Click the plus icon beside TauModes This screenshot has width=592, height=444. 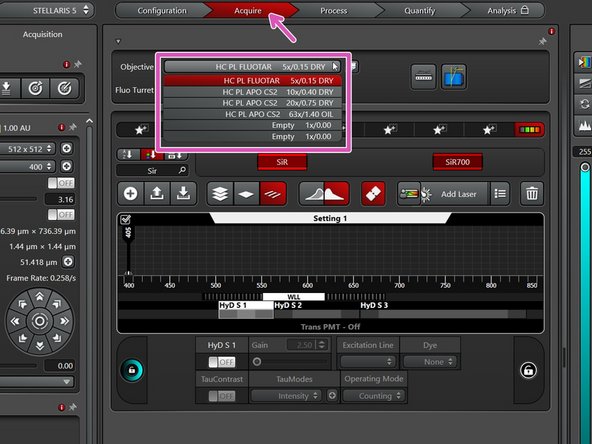(x=332, y=396)
